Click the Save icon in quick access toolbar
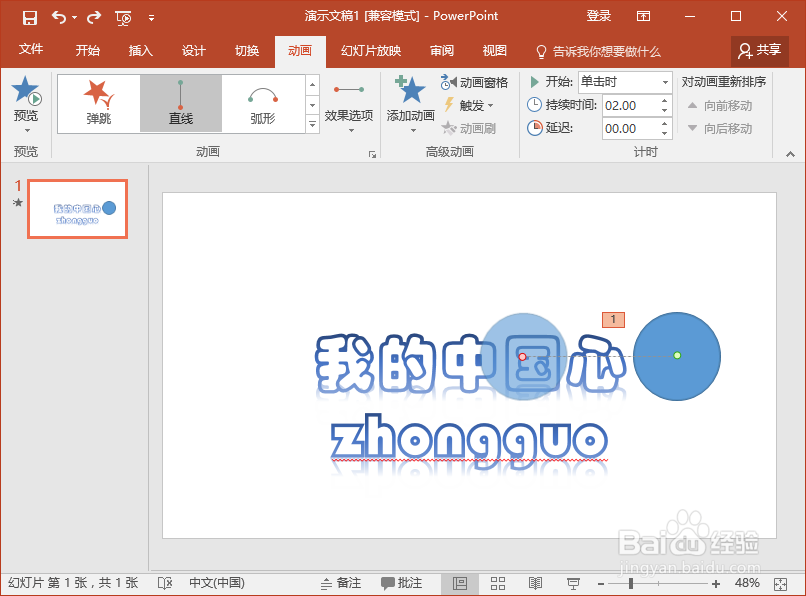 29,18
